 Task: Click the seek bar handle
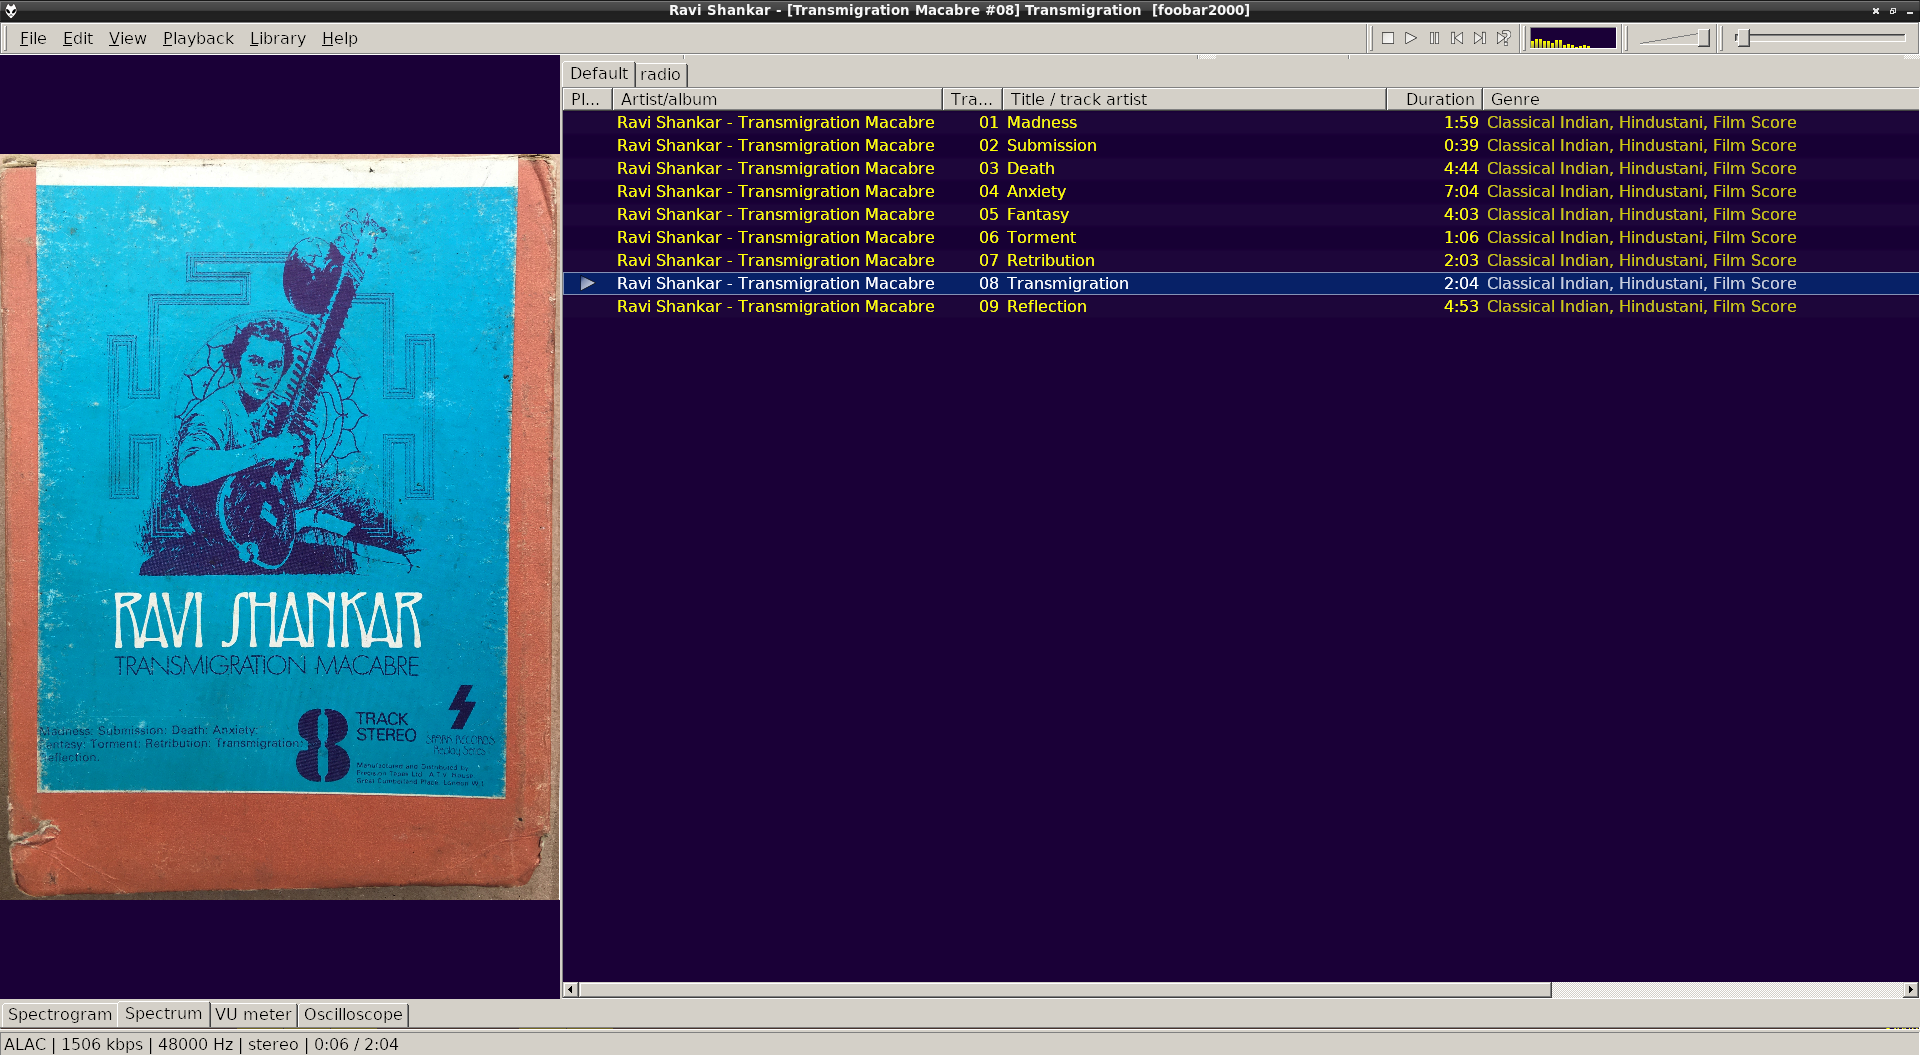point(1742,38)
